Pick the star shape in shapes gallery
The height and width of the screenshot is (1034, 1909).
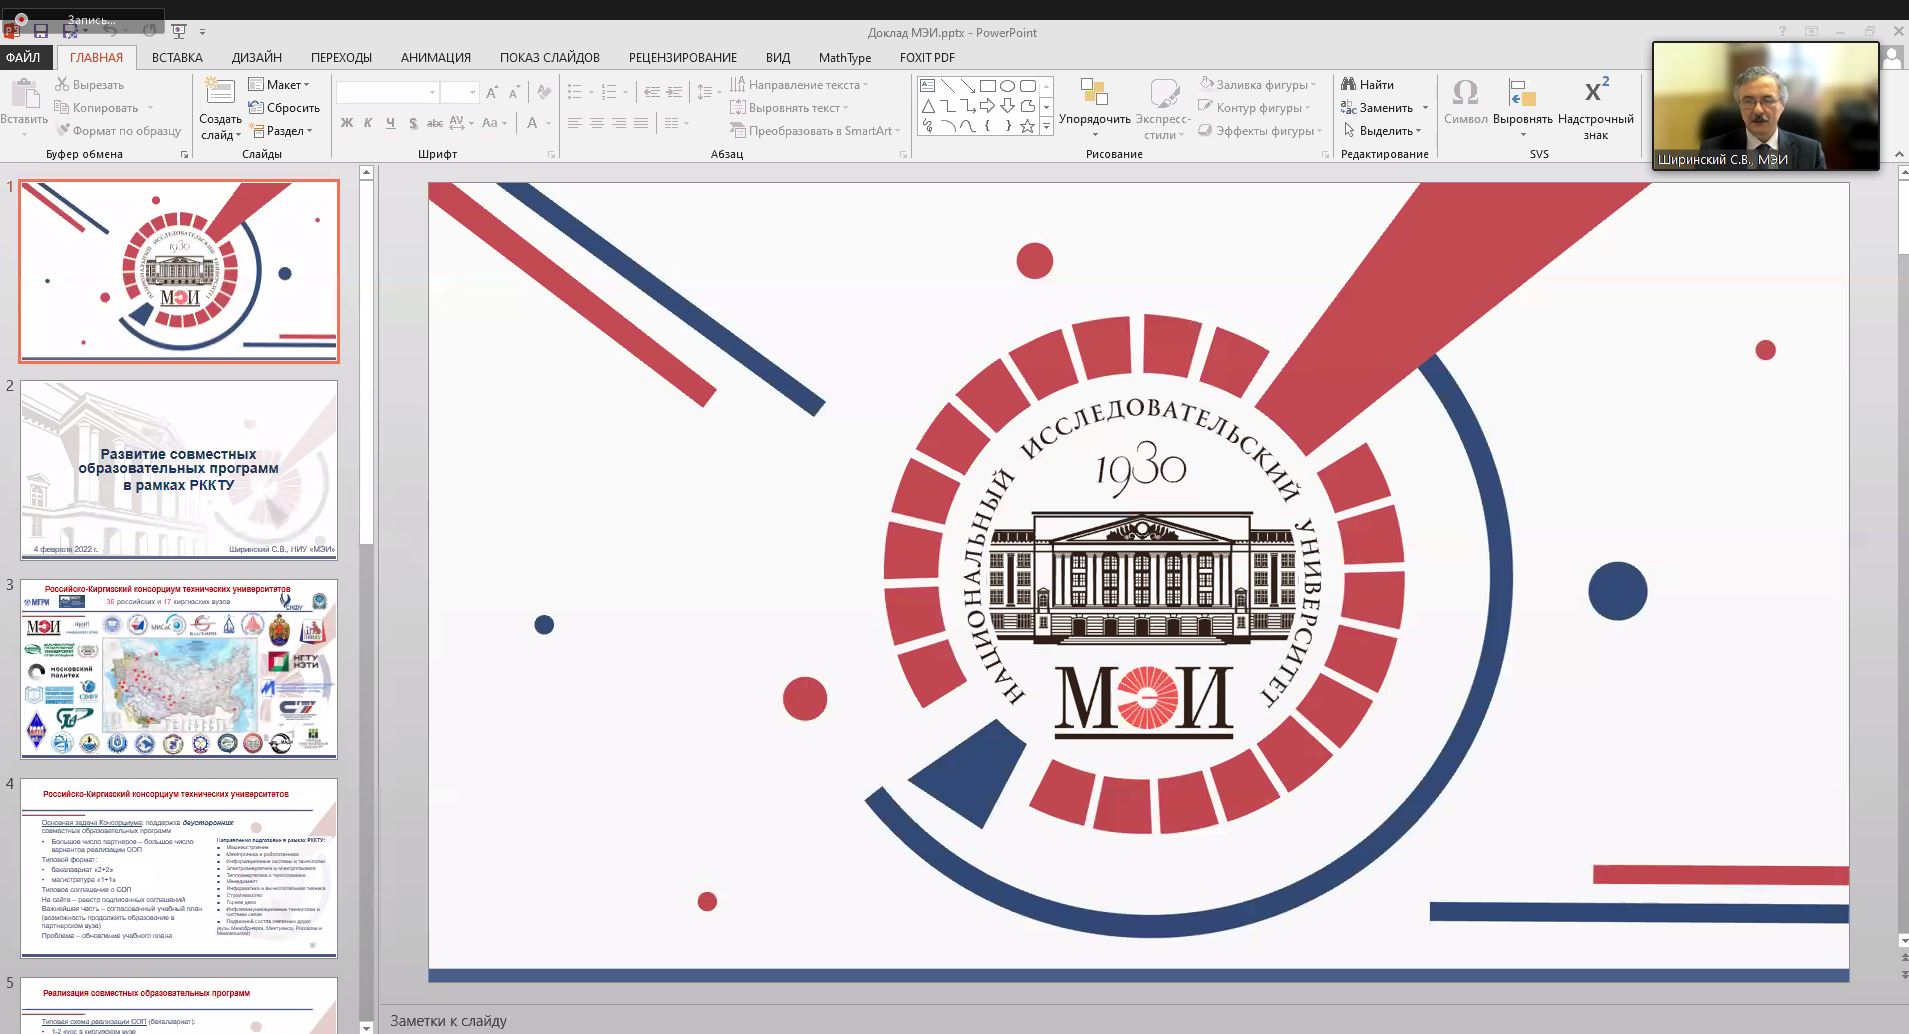[x=1027, y=126]
